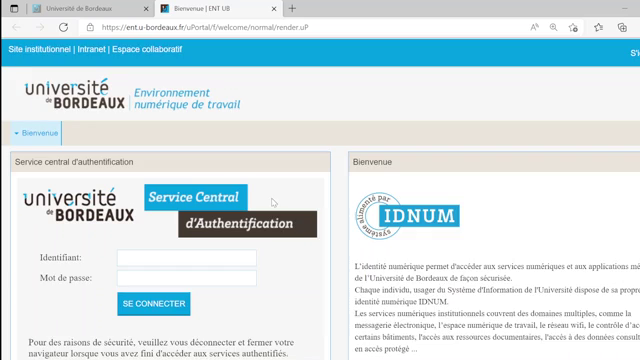640x360 pixels.
Task: Open the favorites list icon
Action: pyautogui.click(x=598, y=27)
